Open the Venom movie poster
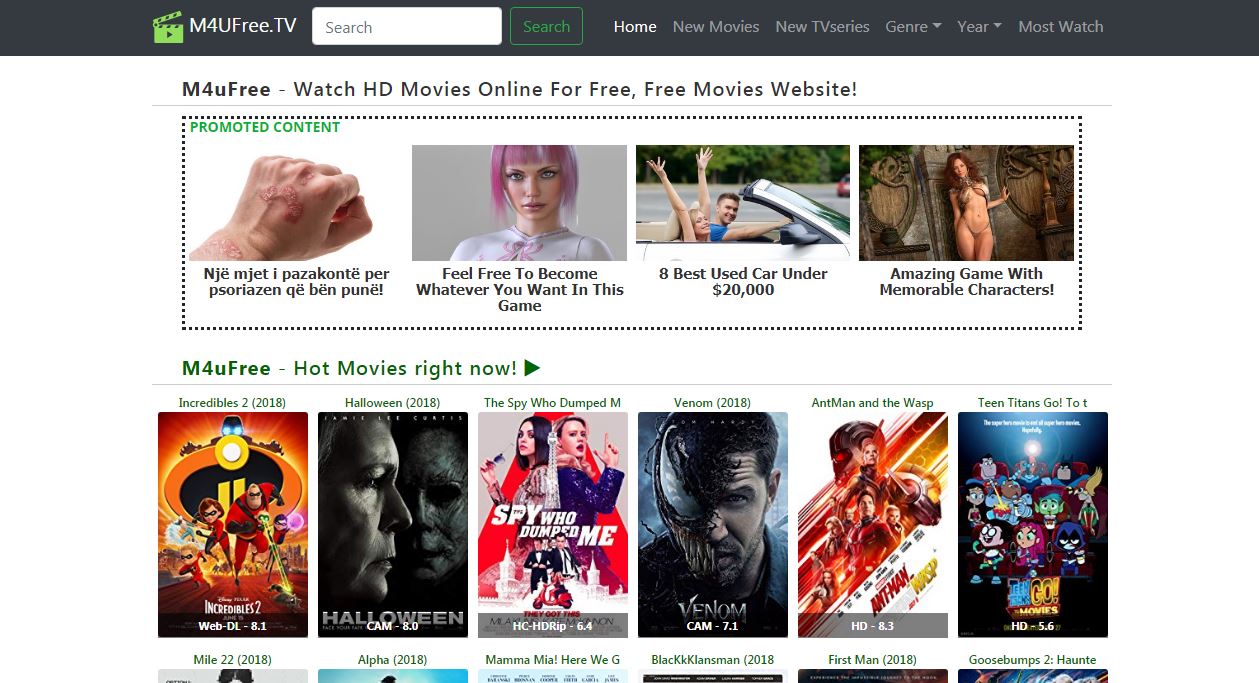The image size is (1259, 683). coord(713,525)
